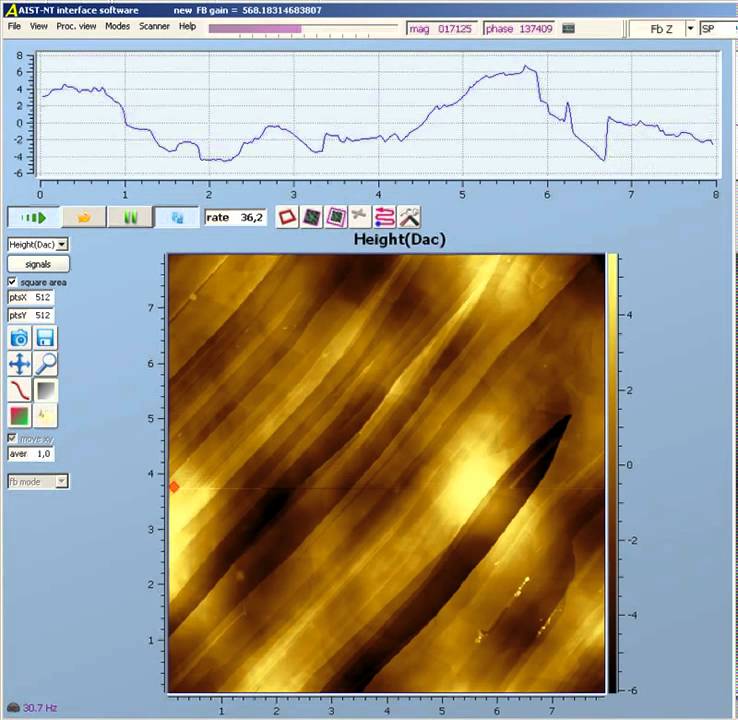The image size is (738, 720).
Task: Click the height color scale bar
Action: click(612, 473)
